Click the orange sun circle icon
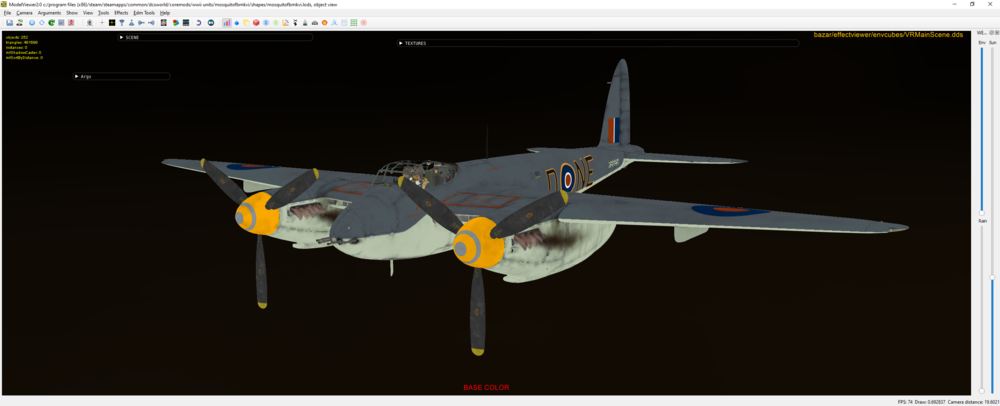Viewport: 1000px width, 406px height. (325, 22)
